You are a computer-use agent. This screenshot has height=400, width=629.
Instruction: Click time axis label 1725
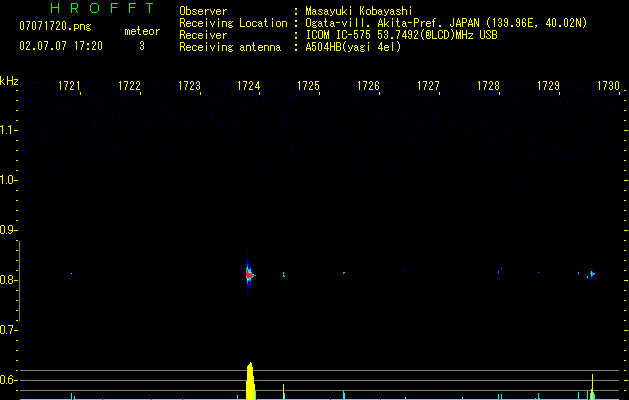308,86
